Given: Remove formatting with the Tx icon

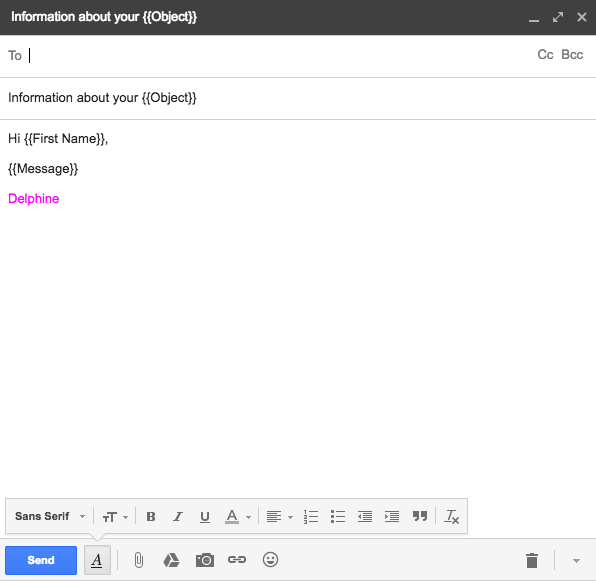Looking at the screenshot, I should (452, 516).
